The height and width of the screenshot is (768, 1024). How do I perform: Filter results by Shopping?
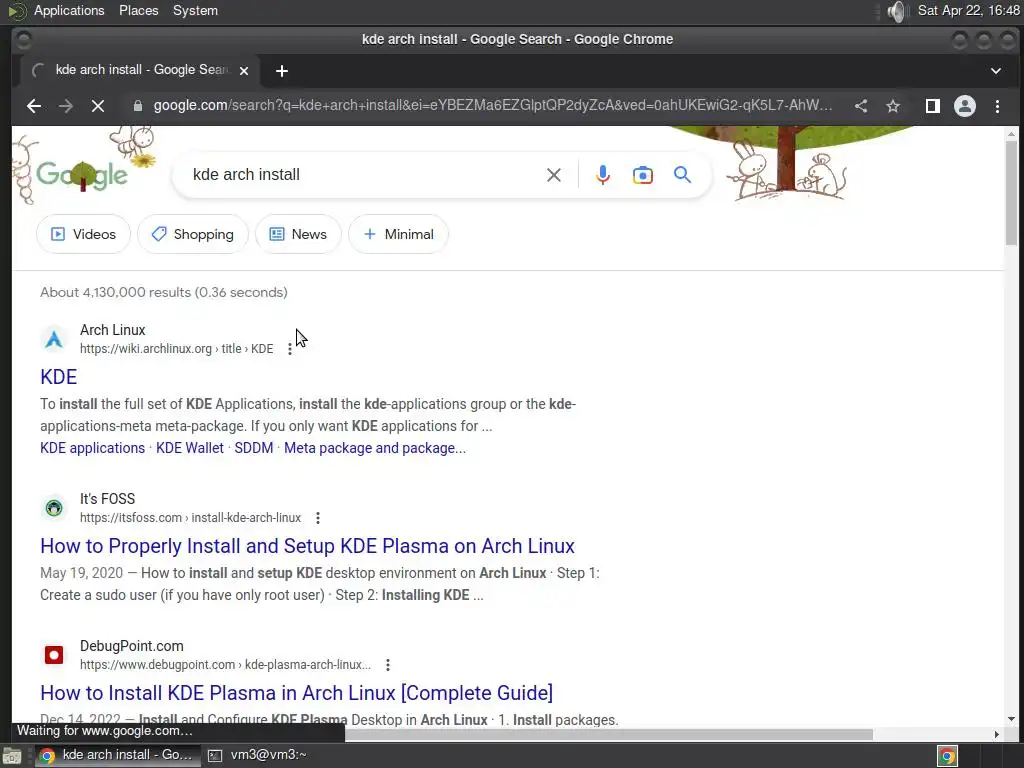tap(193, 234)
